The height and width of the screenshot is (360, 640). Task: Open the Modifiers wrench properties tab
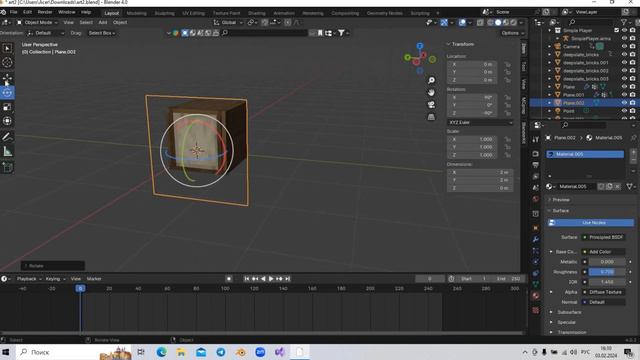click(x=536, y=239)
